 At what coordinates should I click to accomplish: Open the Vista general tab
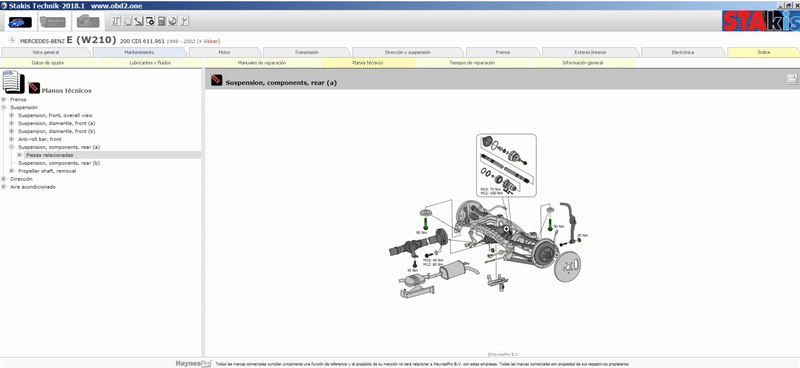click(x=45, y=52)
